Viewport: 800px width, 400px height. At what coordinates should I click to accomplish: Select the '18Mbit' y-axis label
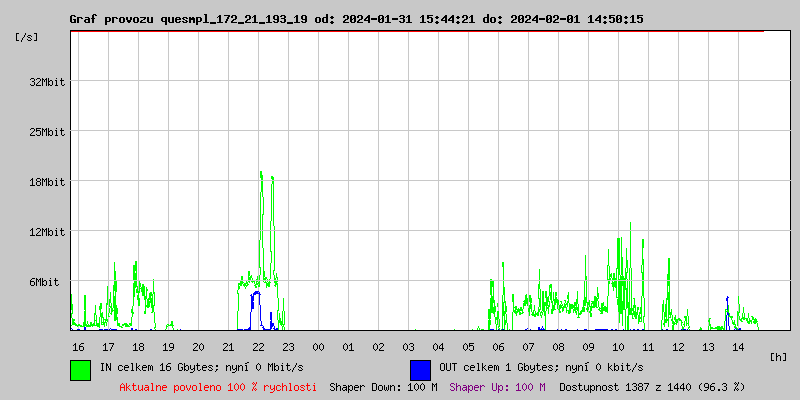(47, 182)
